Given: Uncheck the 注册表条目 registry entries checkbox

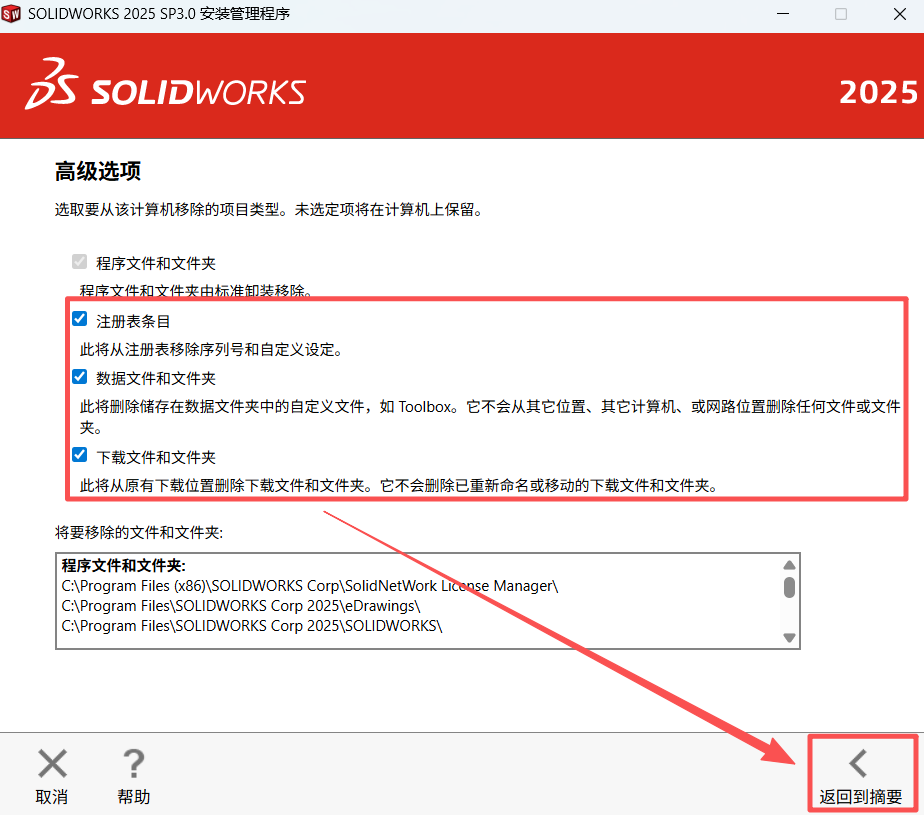Looking at the screenshot, I should (80, 319).
